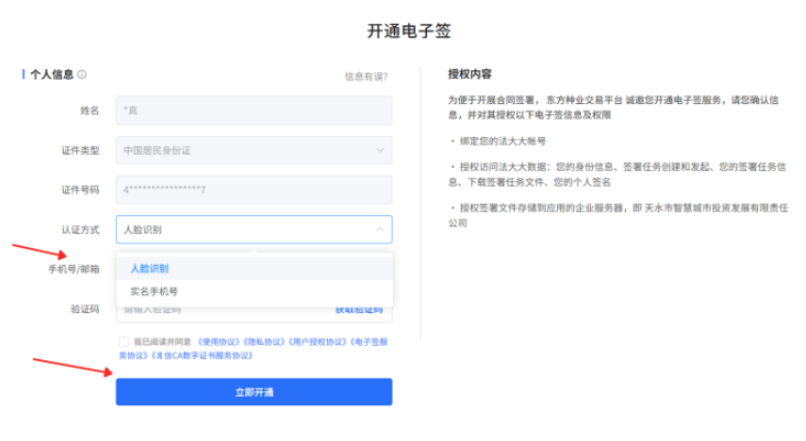Click into the 验证码 input field

coord(220,310)
